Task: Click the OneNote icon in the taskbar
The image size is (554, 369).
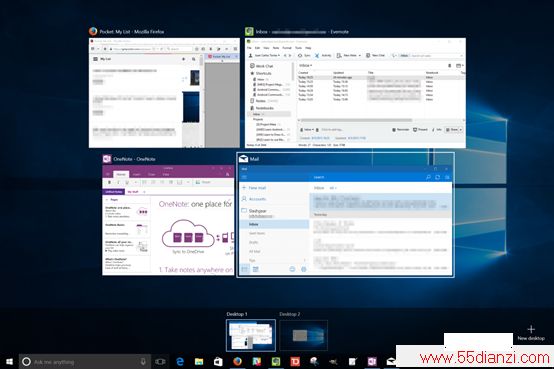Action: click(x=372, y=361)
